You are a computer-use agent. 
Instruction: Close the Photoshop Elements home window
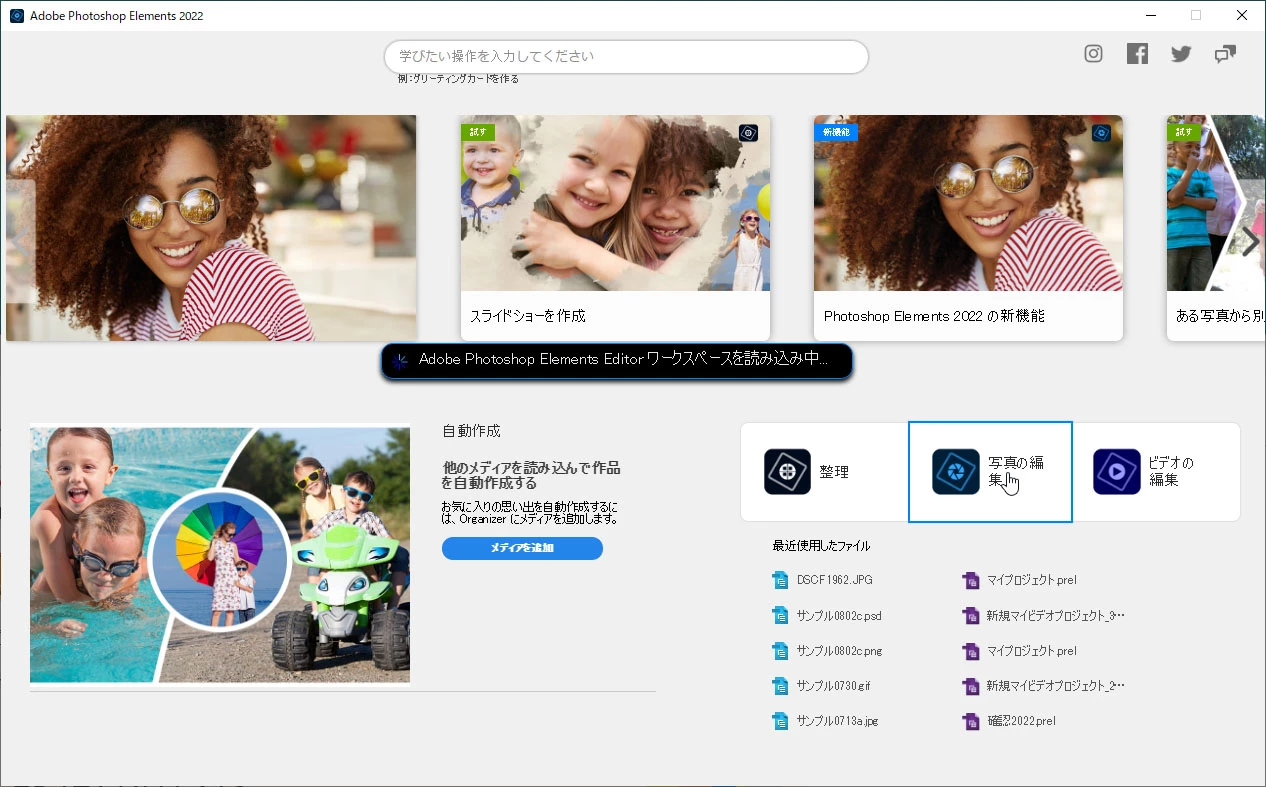point(1242,15)
